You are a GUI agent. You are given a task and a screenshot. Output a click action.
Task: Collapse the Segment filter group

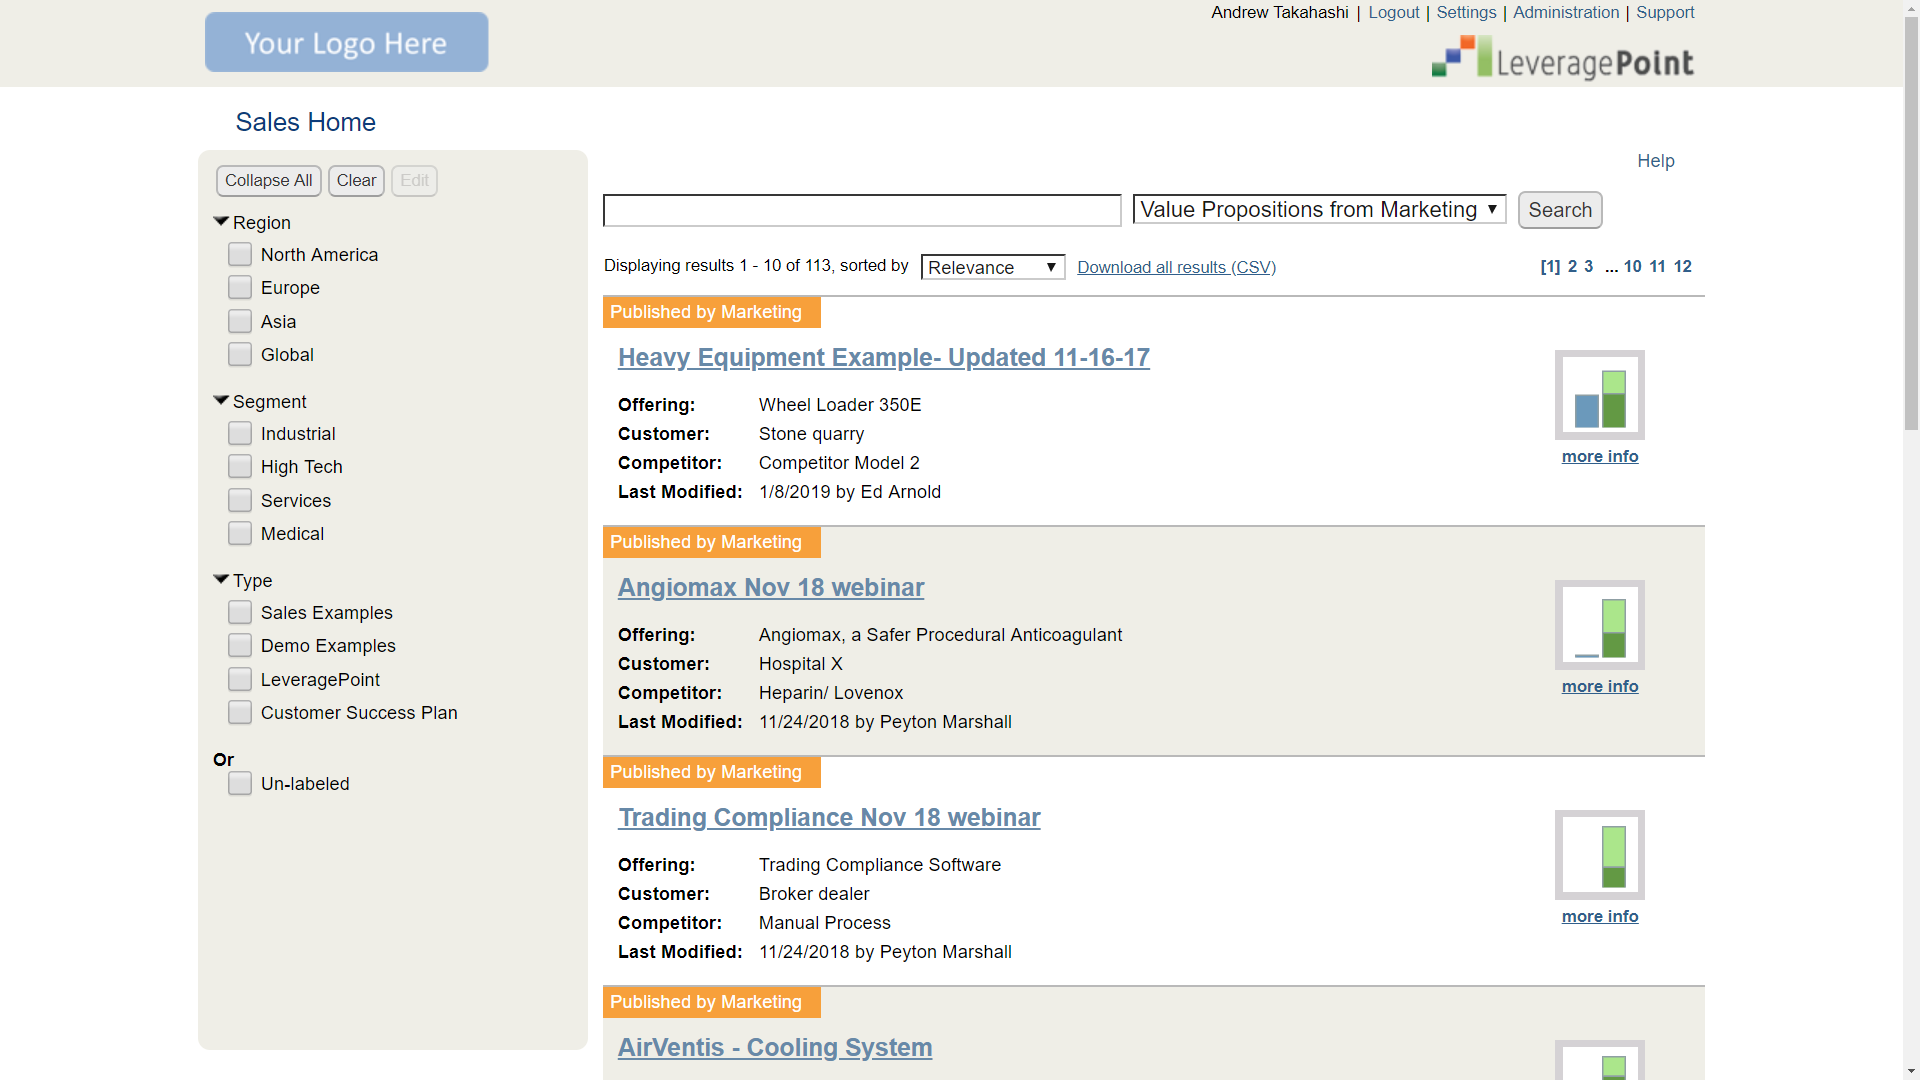pyautogui.click(x=221, y=401)
